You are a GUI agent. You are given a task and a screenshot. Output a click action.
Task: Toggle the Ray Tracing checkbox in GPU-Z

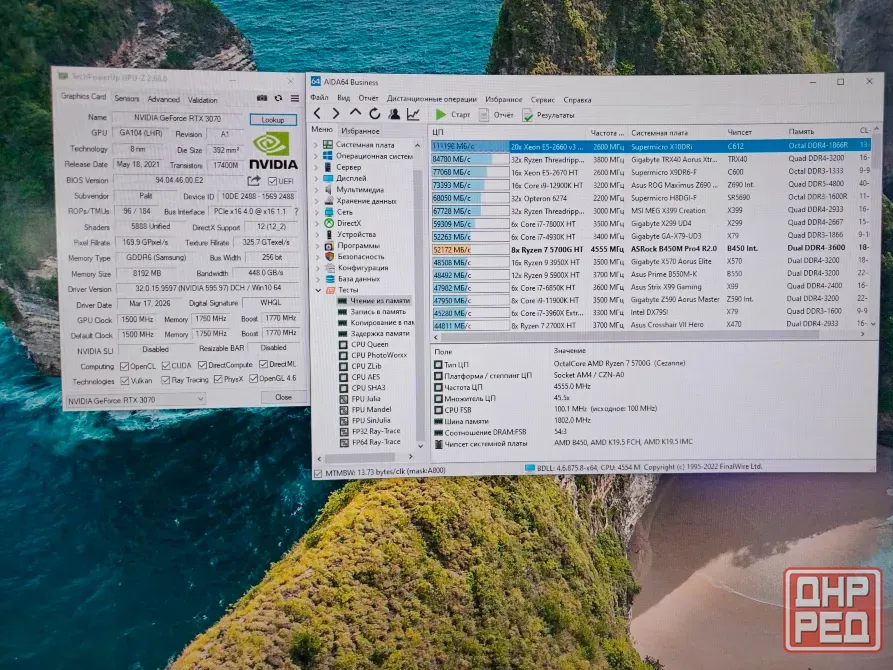tap(165, 380)
